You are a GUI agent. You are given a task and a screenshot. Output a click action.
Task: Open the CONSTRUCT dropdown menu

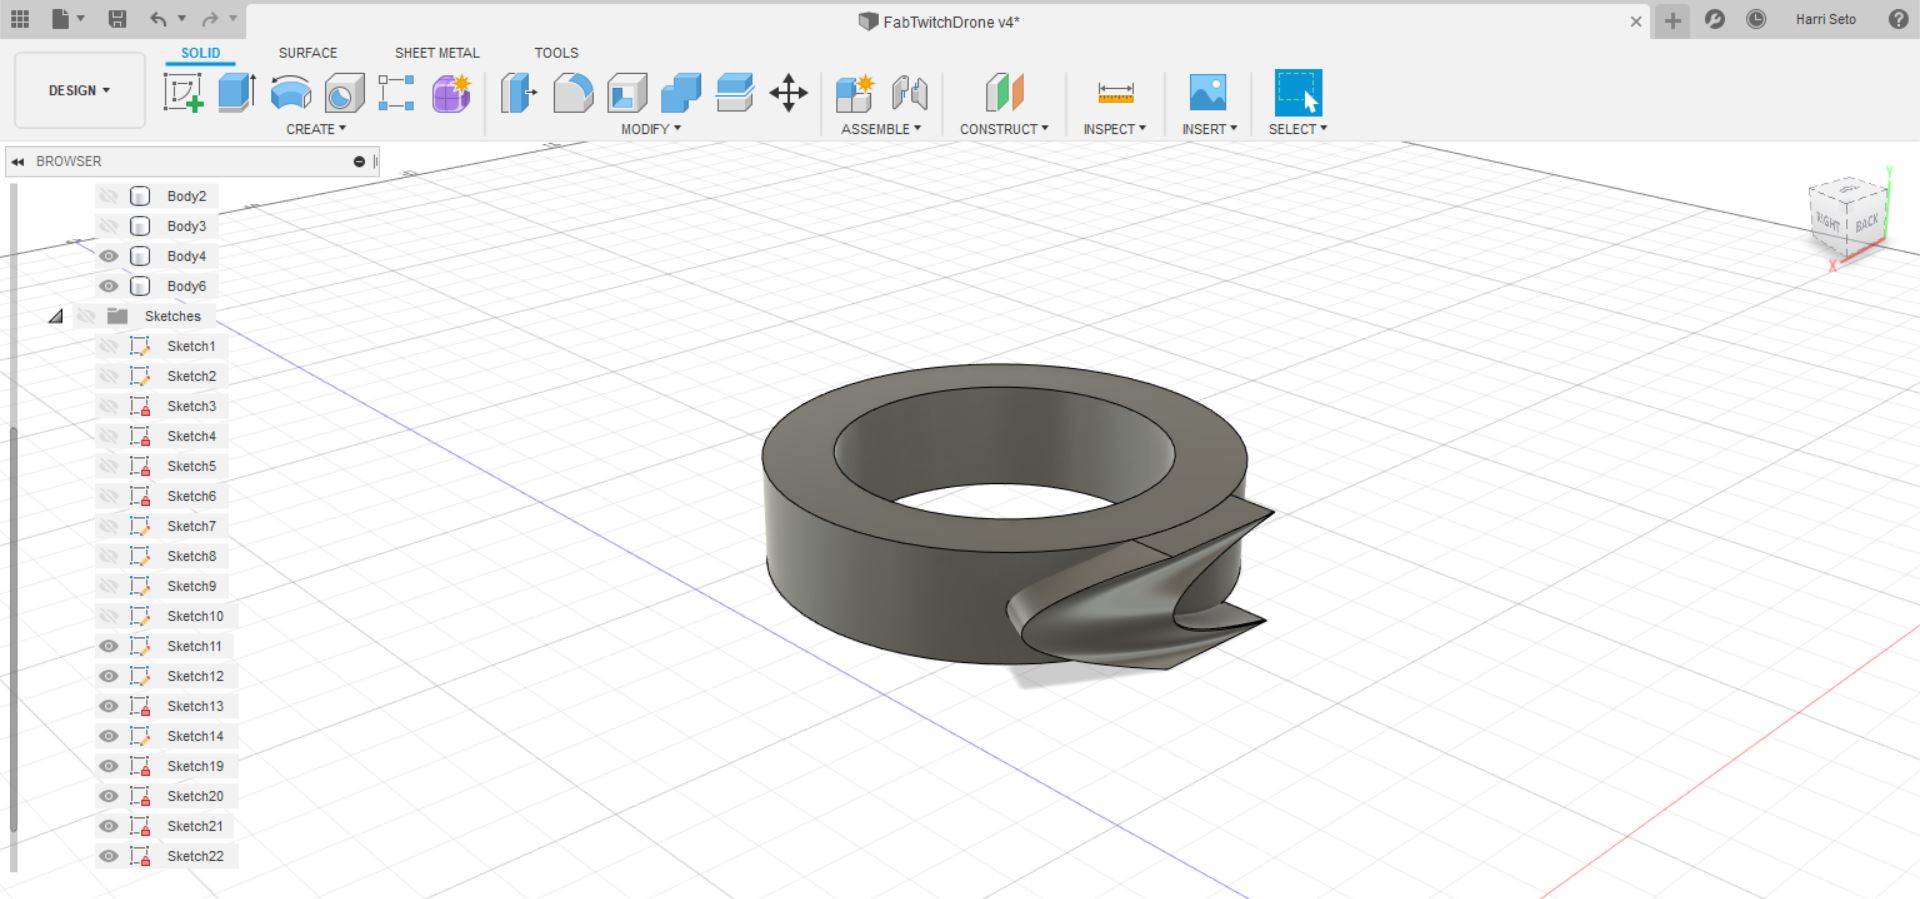click(x=1004, y=129)
